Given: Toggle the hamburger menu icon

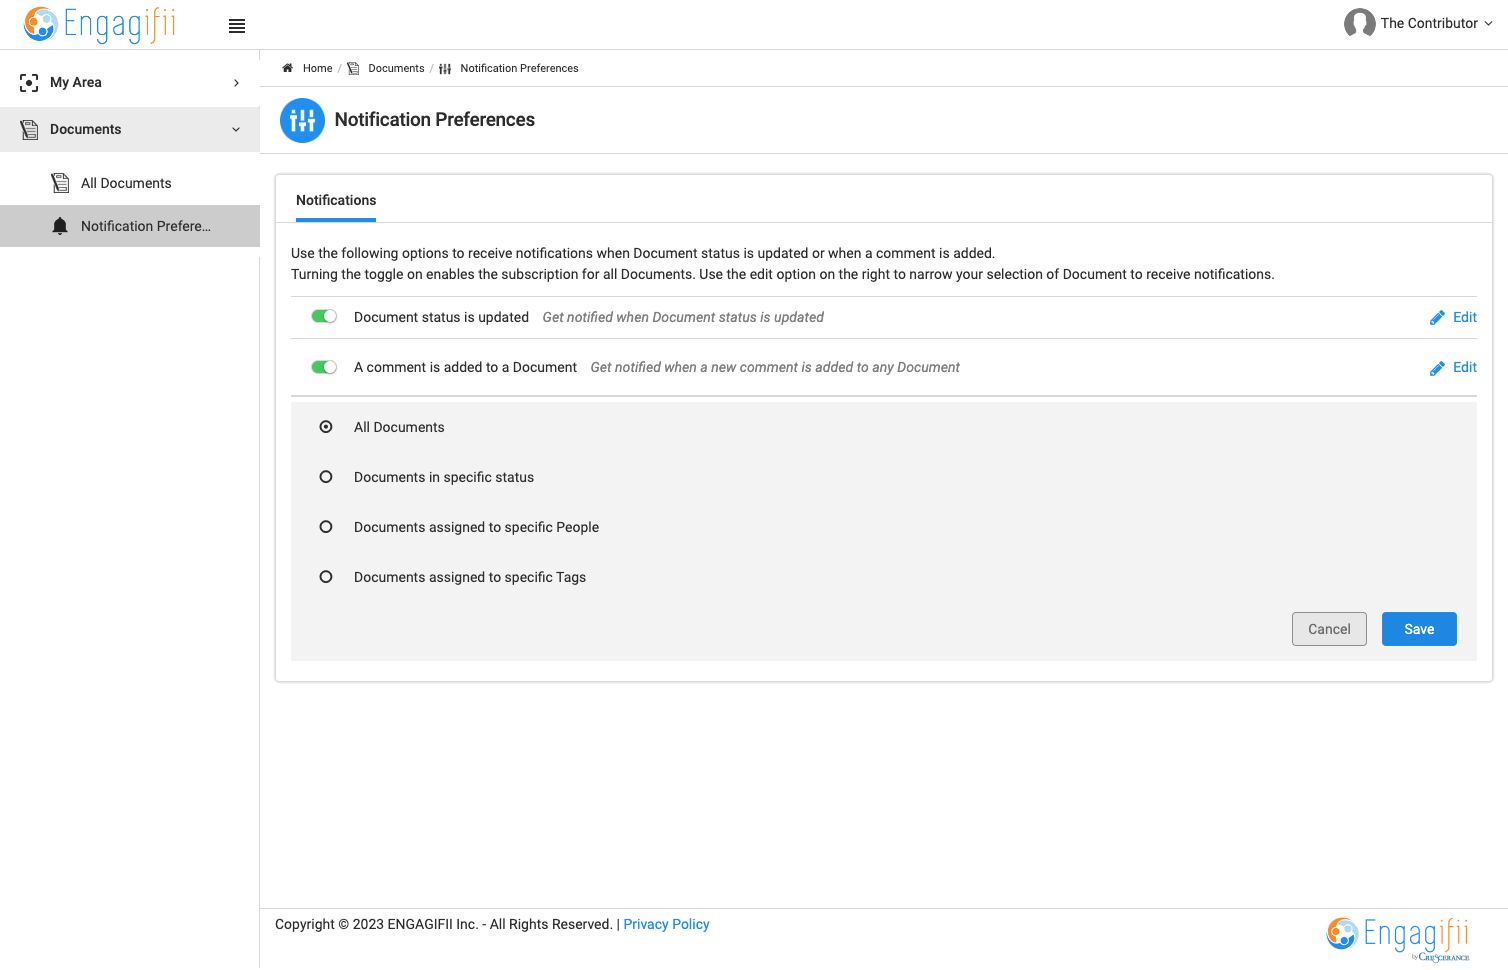Looking at the screenshot, I should [237, 26].
